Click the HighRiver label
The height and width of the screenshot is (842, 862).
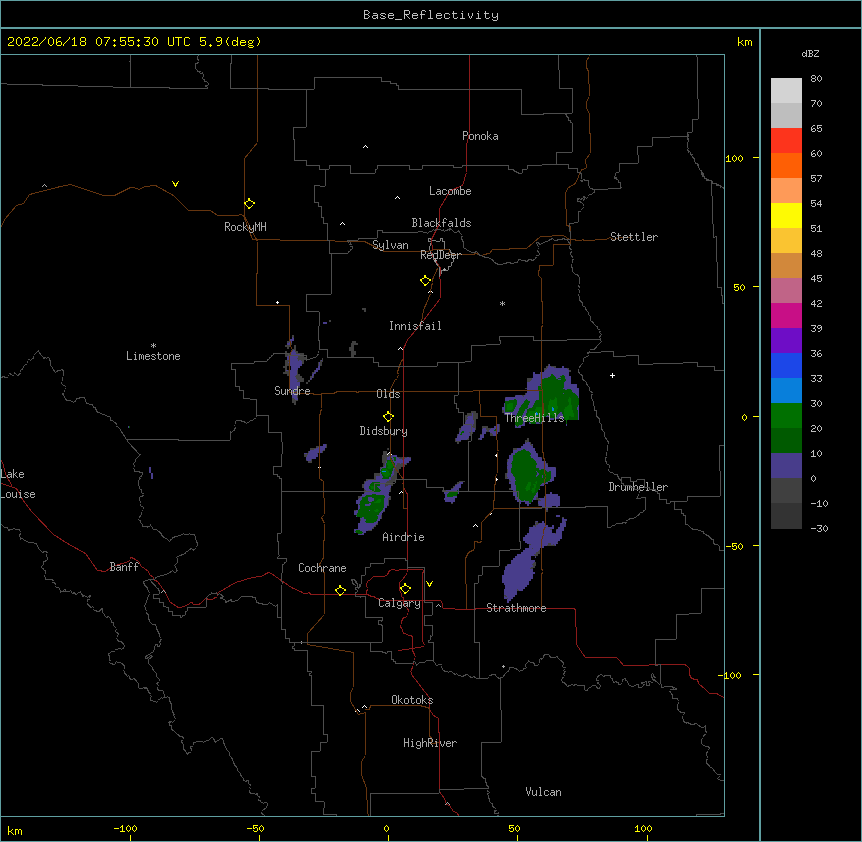(x=430, y=743)
